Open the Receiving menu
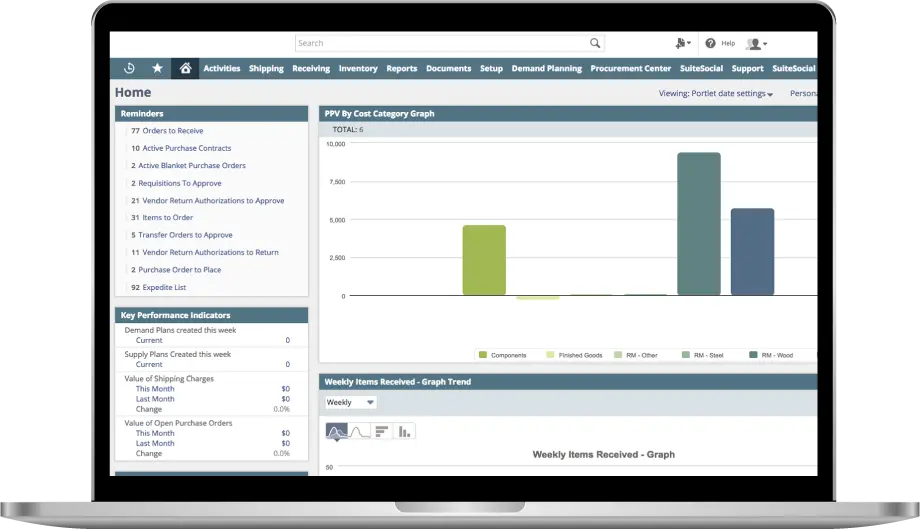 [311, 69]
